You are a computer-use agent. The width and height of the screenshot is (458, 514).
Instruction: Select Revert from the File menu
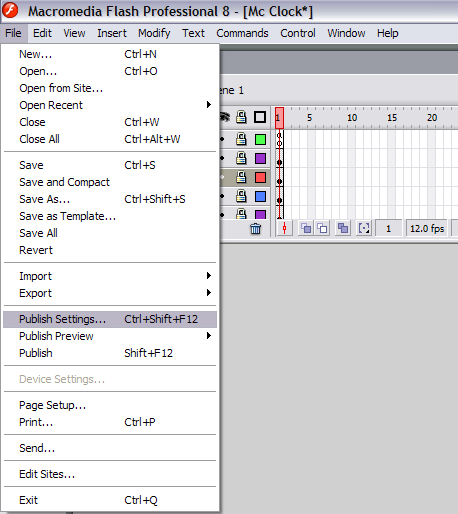tap(110, 250)
